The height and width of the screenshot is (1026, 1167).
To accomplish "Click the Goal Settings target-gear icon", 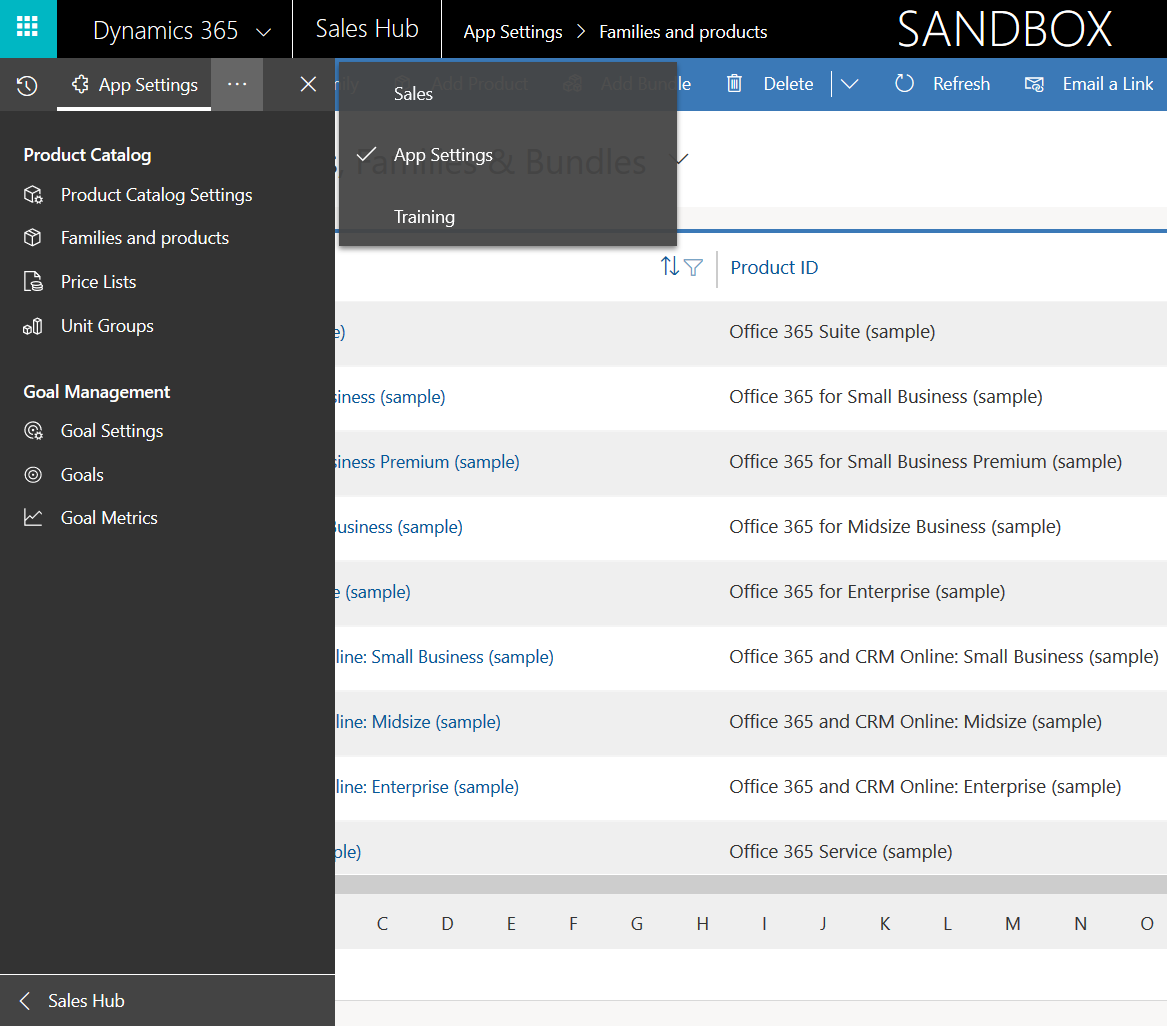I will click(x=33, y=431).
